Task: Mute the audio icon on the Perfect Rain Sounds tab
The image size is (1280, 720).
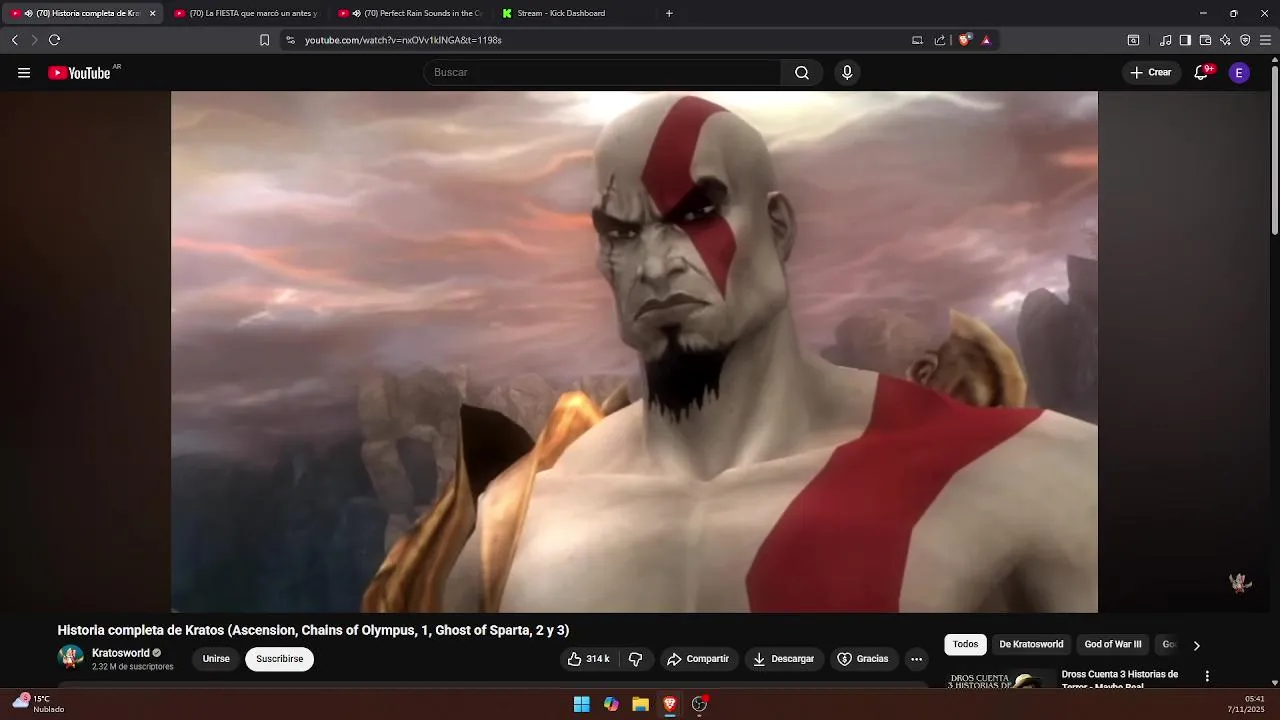Action: 356,13
